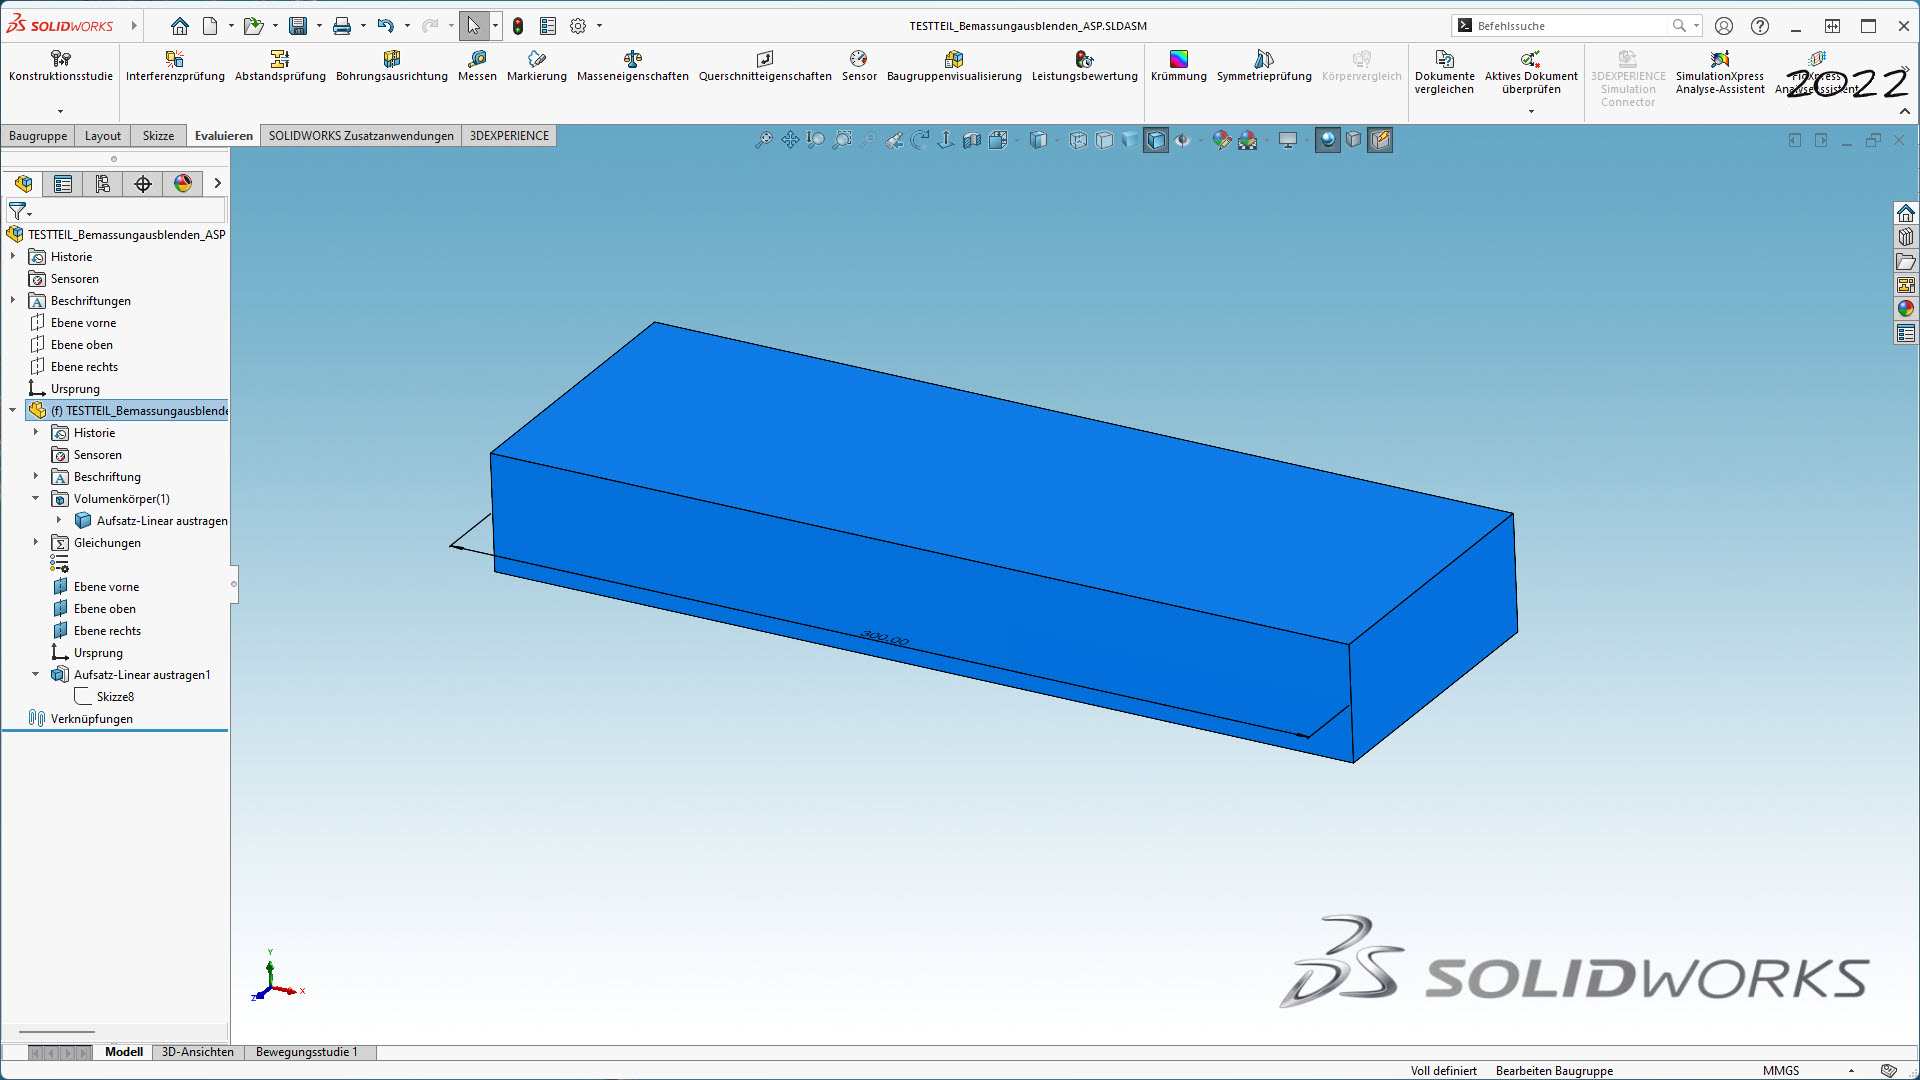Open hide/show items eye icon
Image resolution: width=1920 pixels, height=1080 pixels.
pos(1183,140)
